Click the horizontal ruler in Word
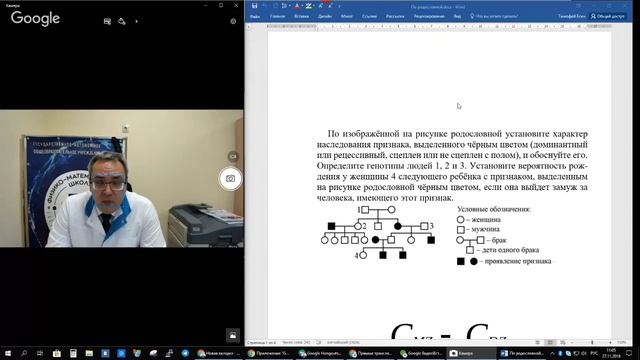Viewport: 640px width, 360px height. 439,27
